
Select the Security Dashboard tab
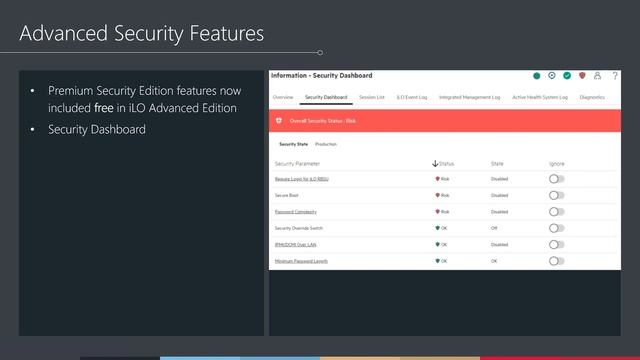pyautogui.click(x=326, y=97)
